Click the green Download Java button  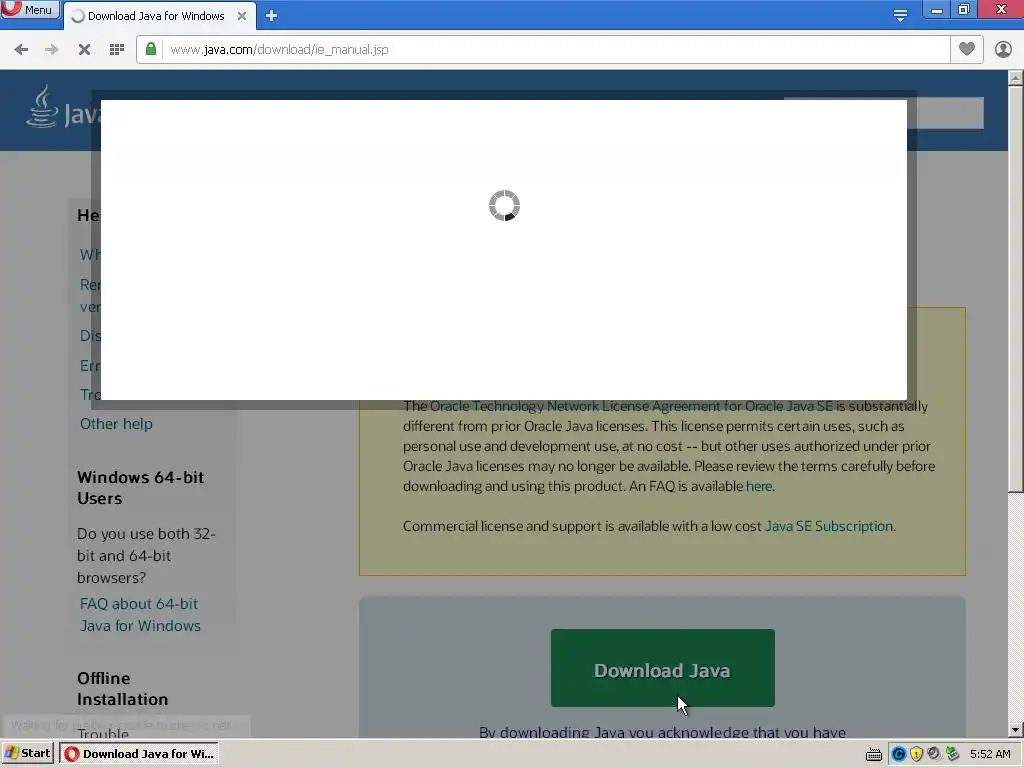(x=663, y=668)
